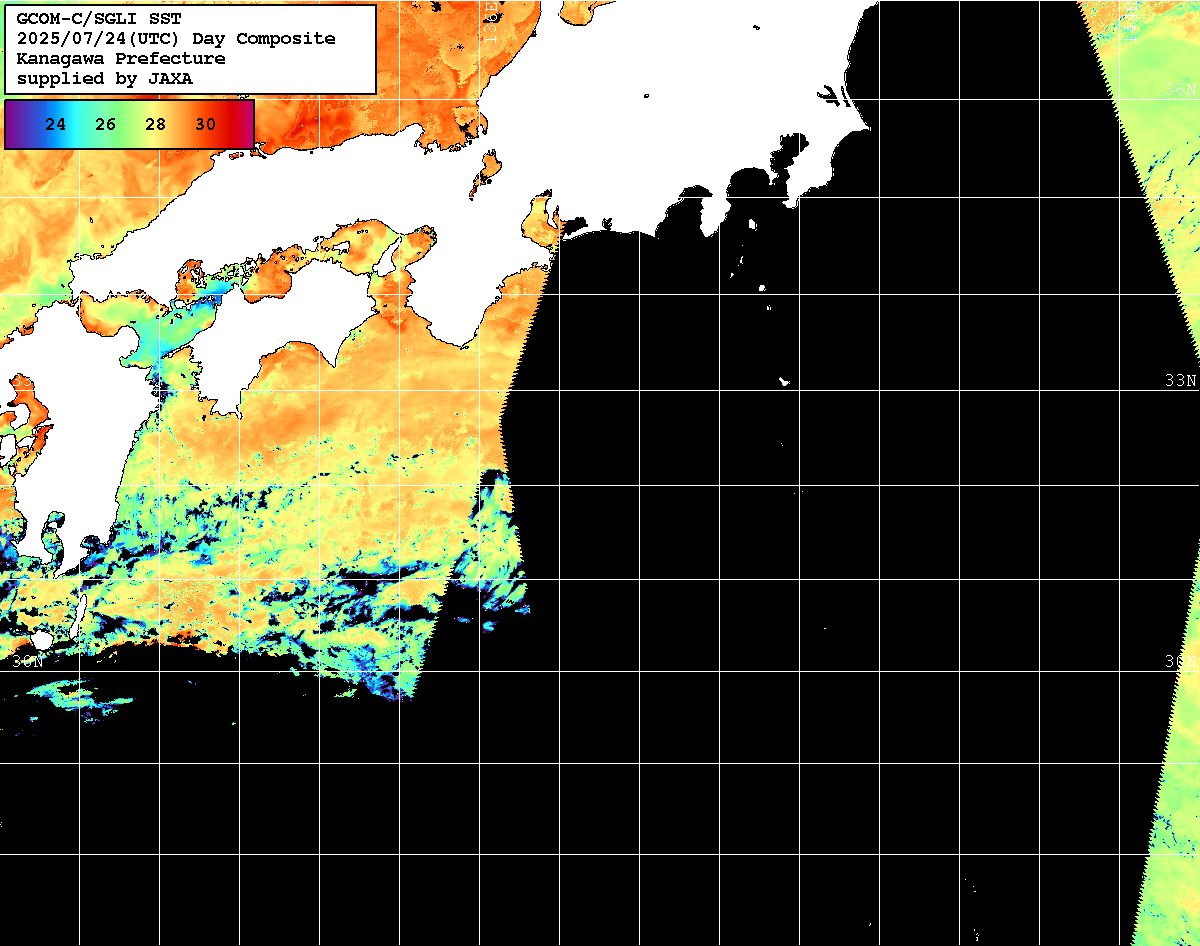Click the "30N" latitude label at the left edge
The height and width of the screenshot is (946, 1200).
tap(28, 662)
